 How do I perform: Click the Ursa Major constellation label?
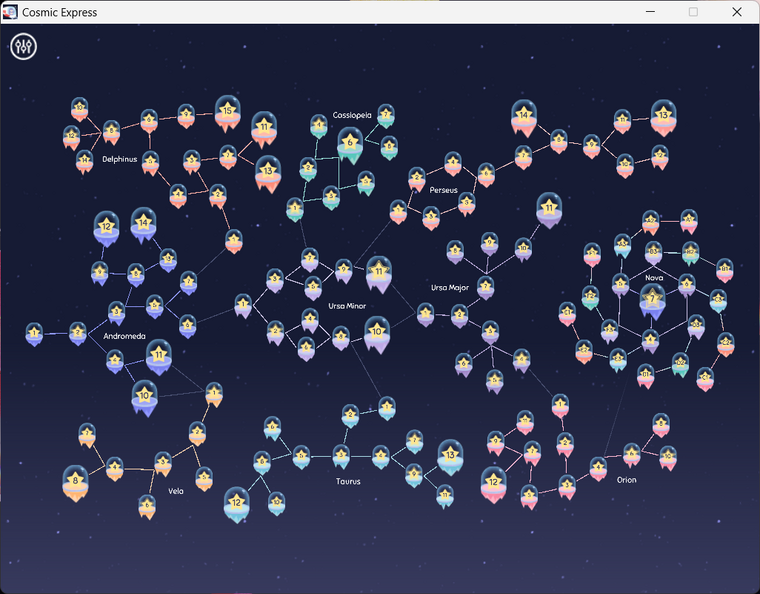click(x=450, y=287)
